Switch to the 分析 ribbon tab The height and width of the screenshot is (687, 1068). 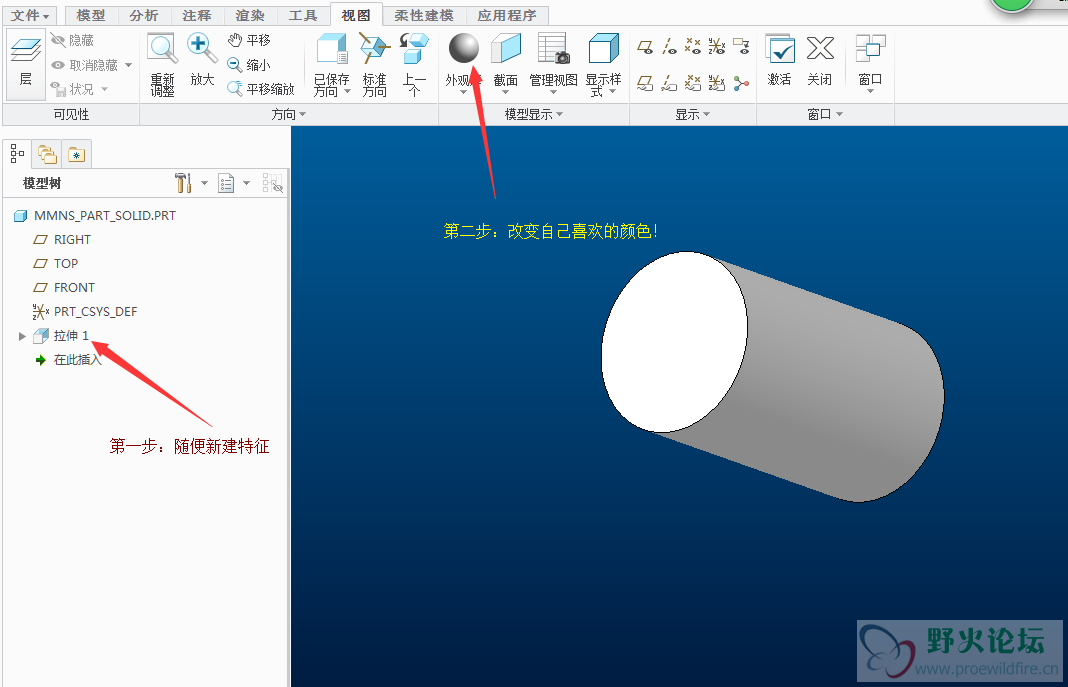tap(144, 15)
